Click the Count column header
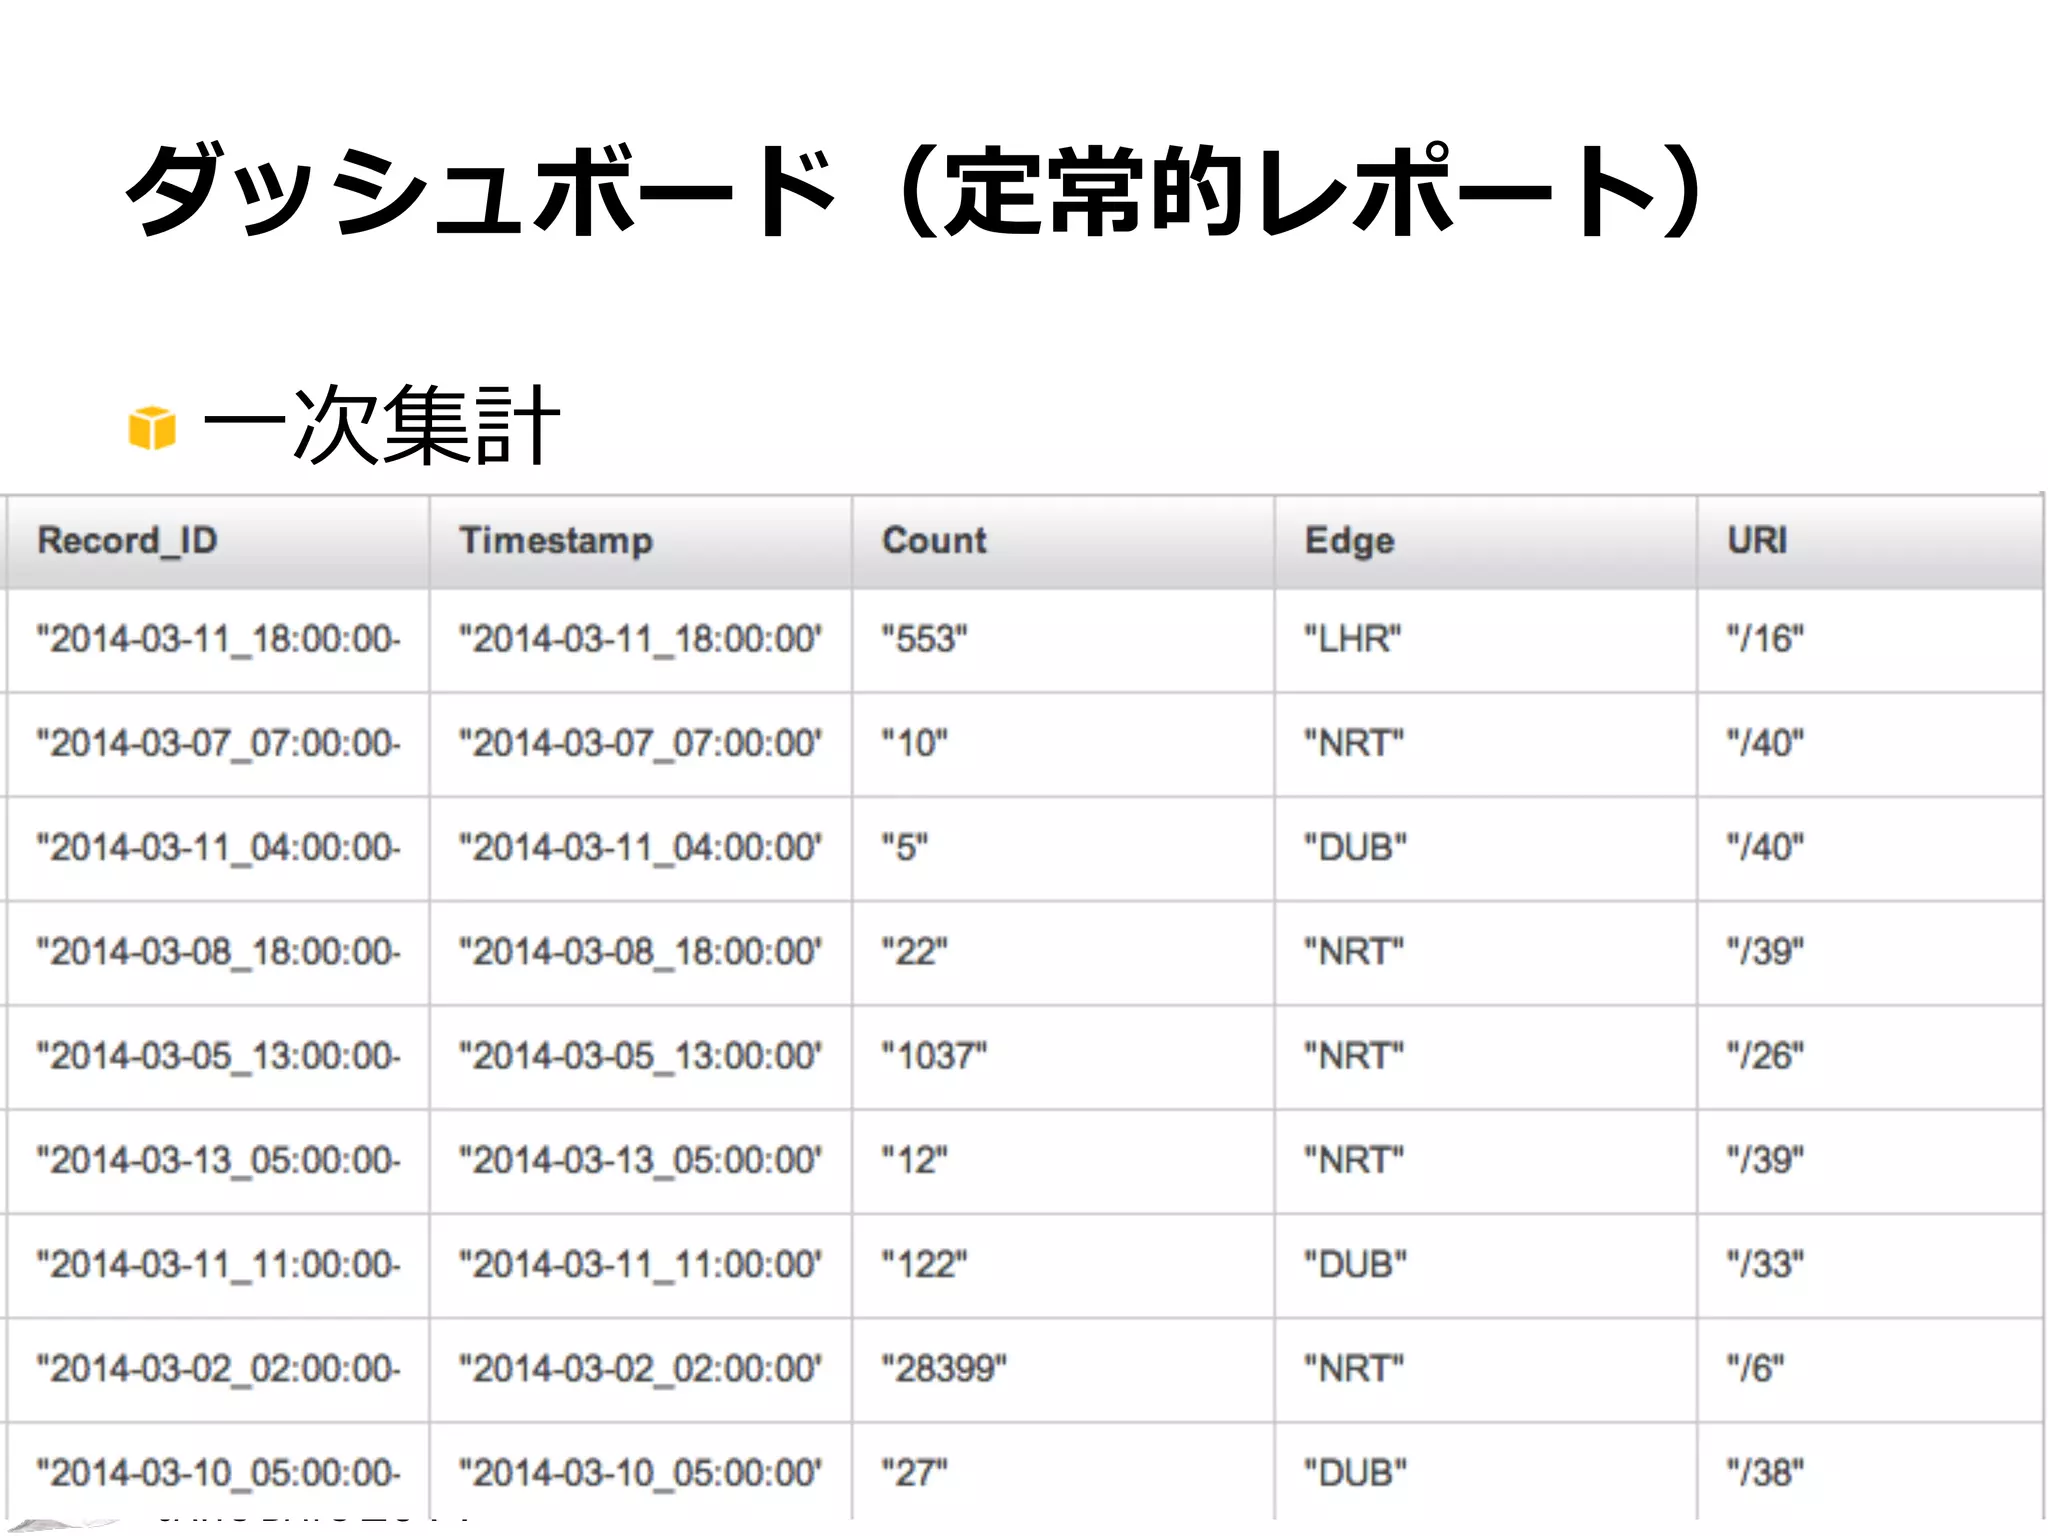The height and width of the screenshot is (1536, 2048). tap(1063, 541)
